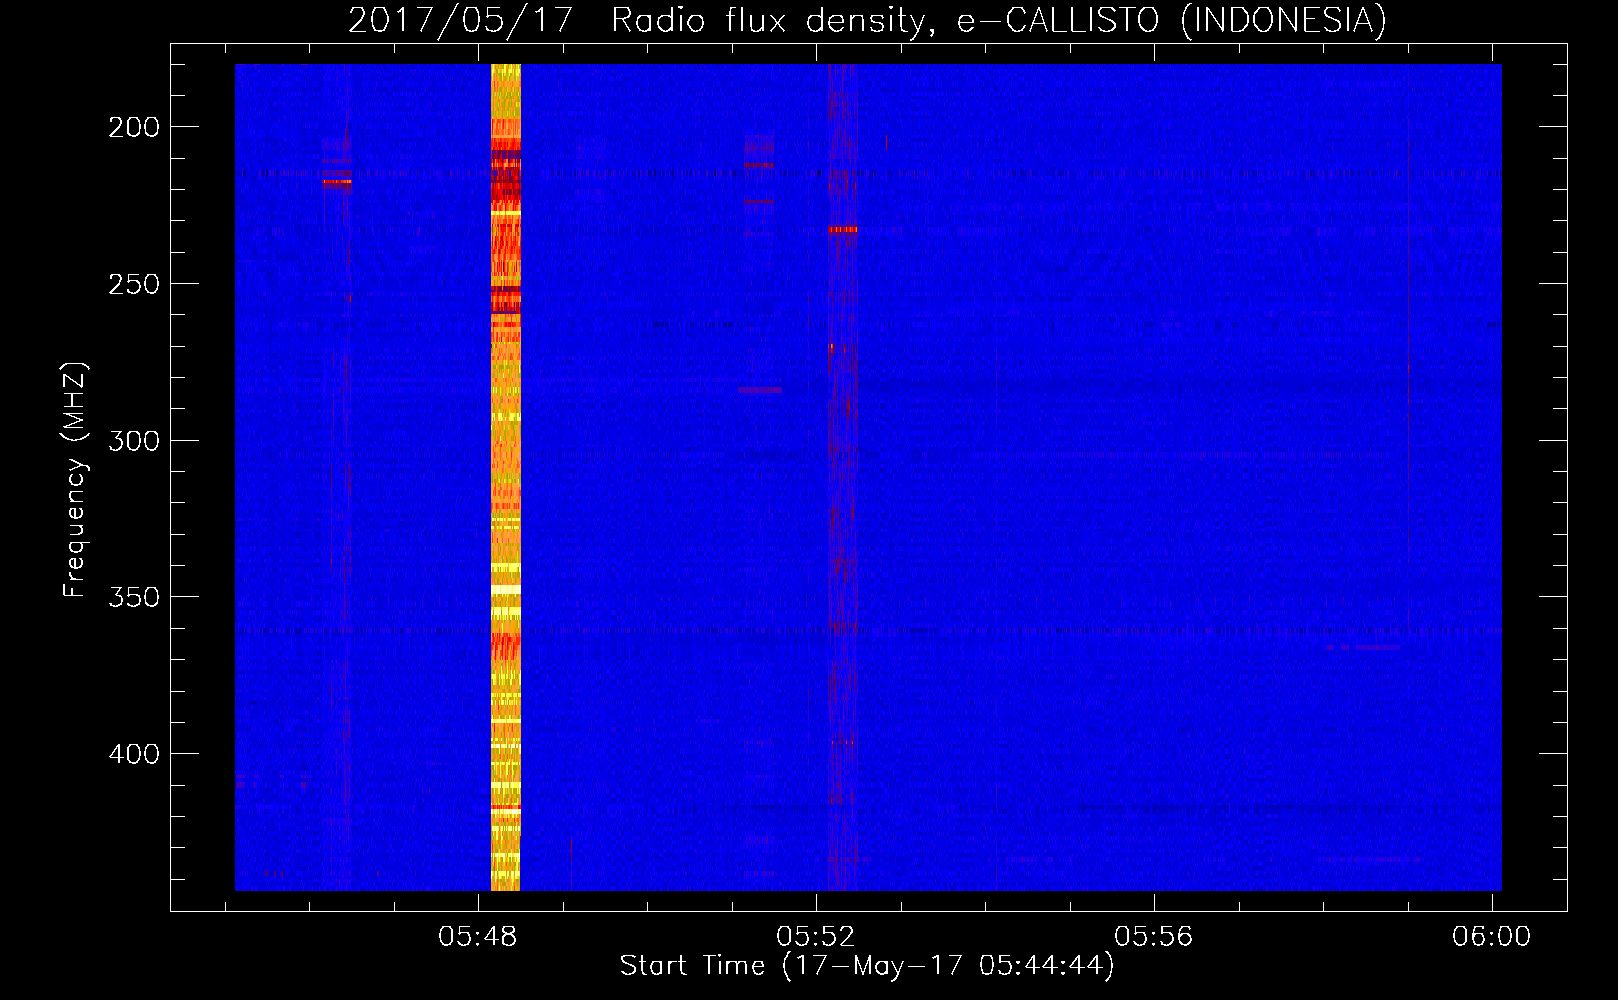Click the bright yellow burst band near 05:48
Screen dimensions: 1618x1000
coord(506,477)
